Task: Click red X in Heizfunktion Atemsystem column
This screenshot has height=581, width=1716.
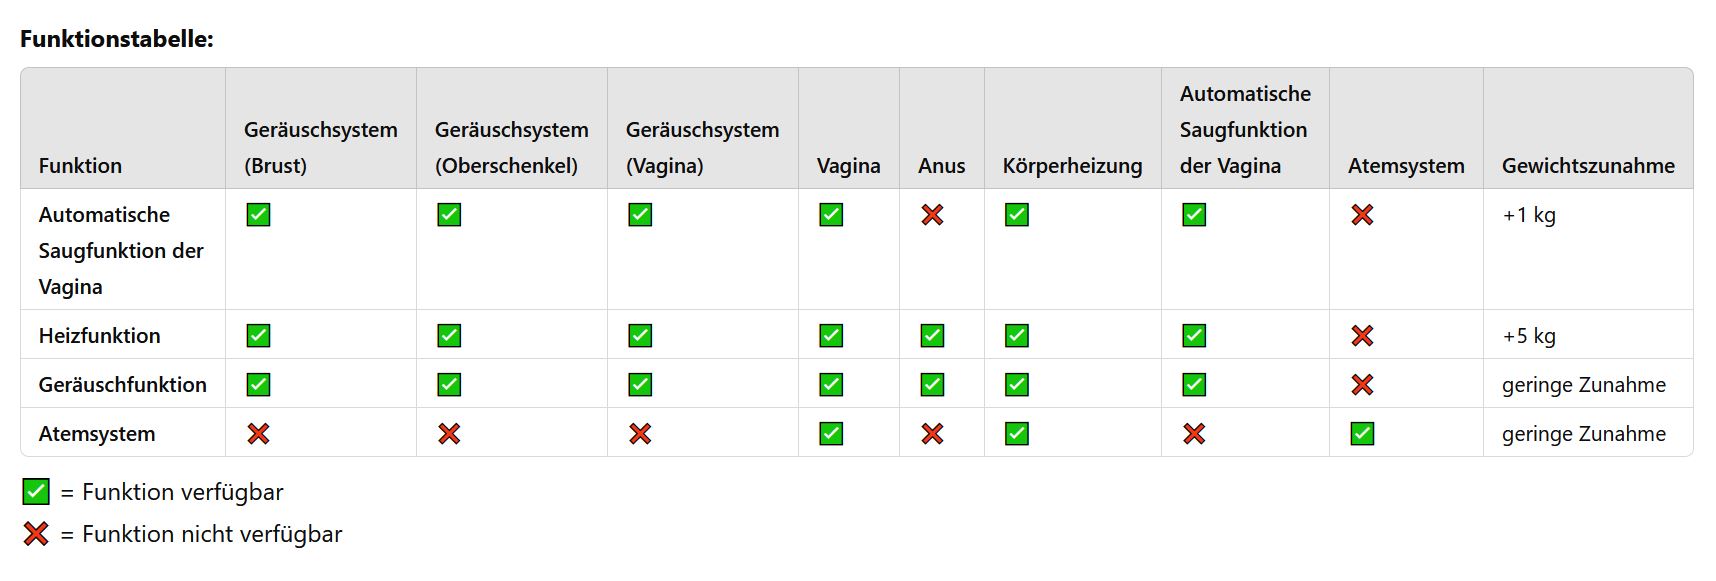Action: point(1362,336)
